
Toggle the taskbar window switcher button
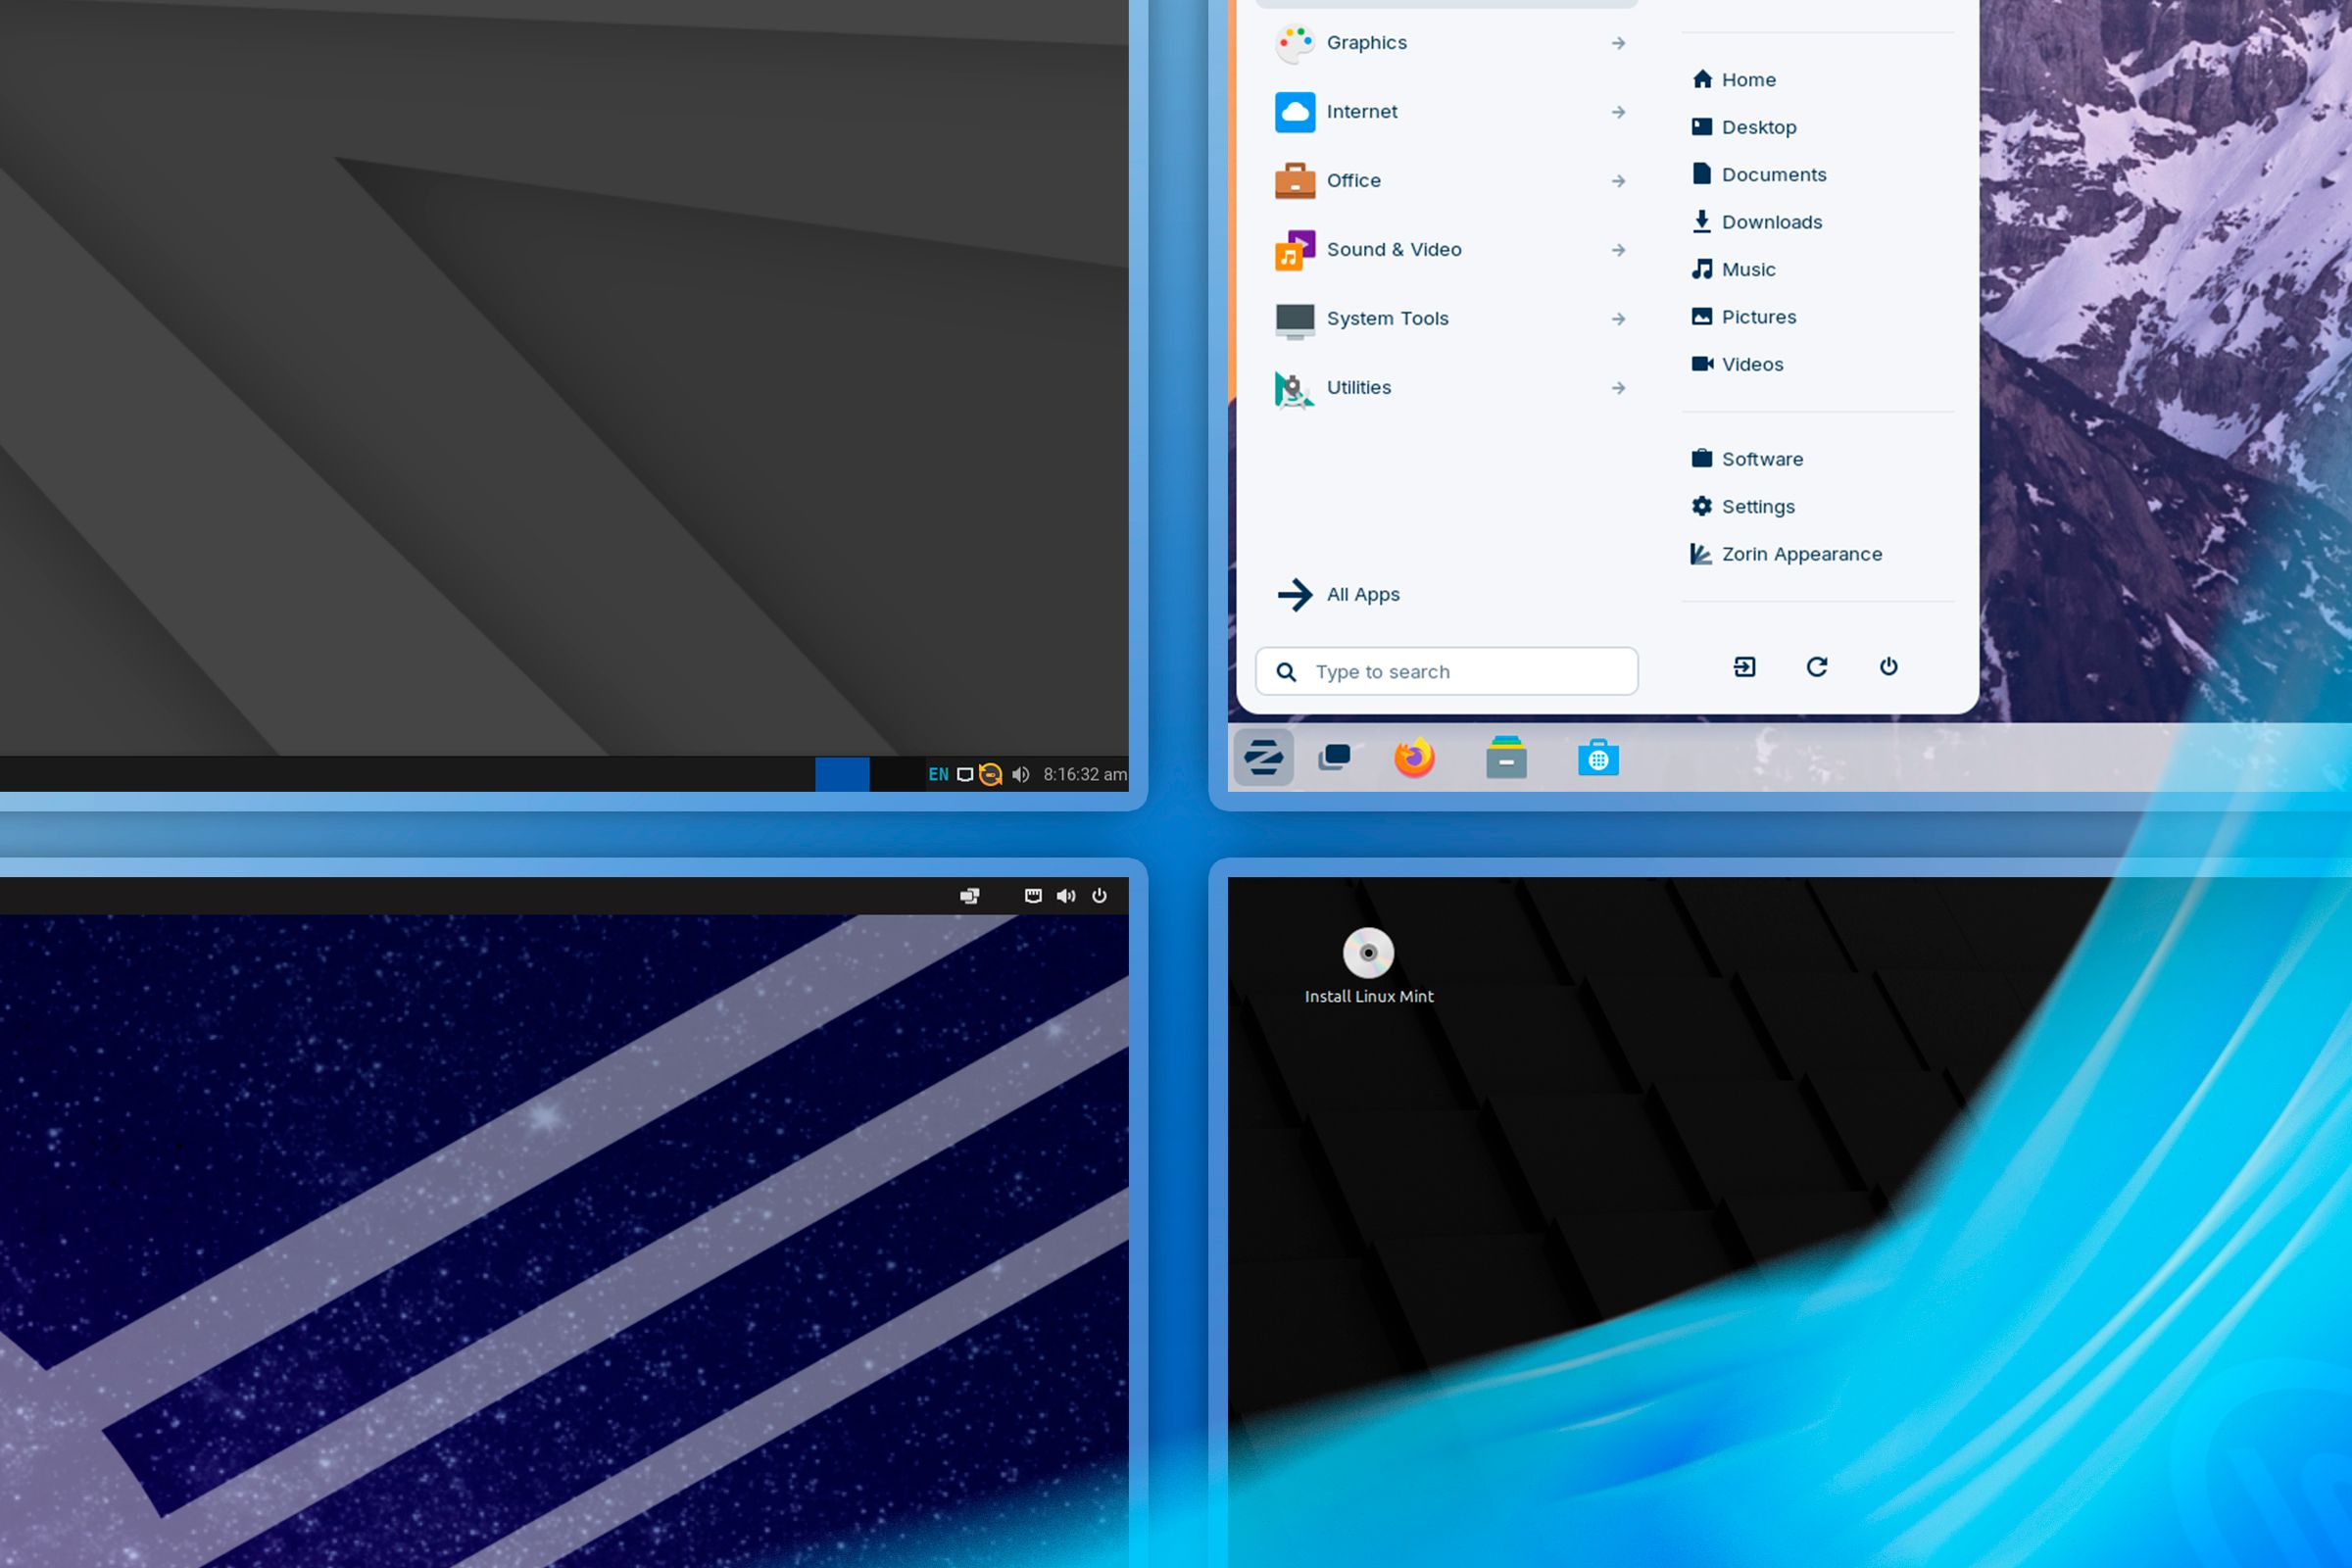(1335, 756)
